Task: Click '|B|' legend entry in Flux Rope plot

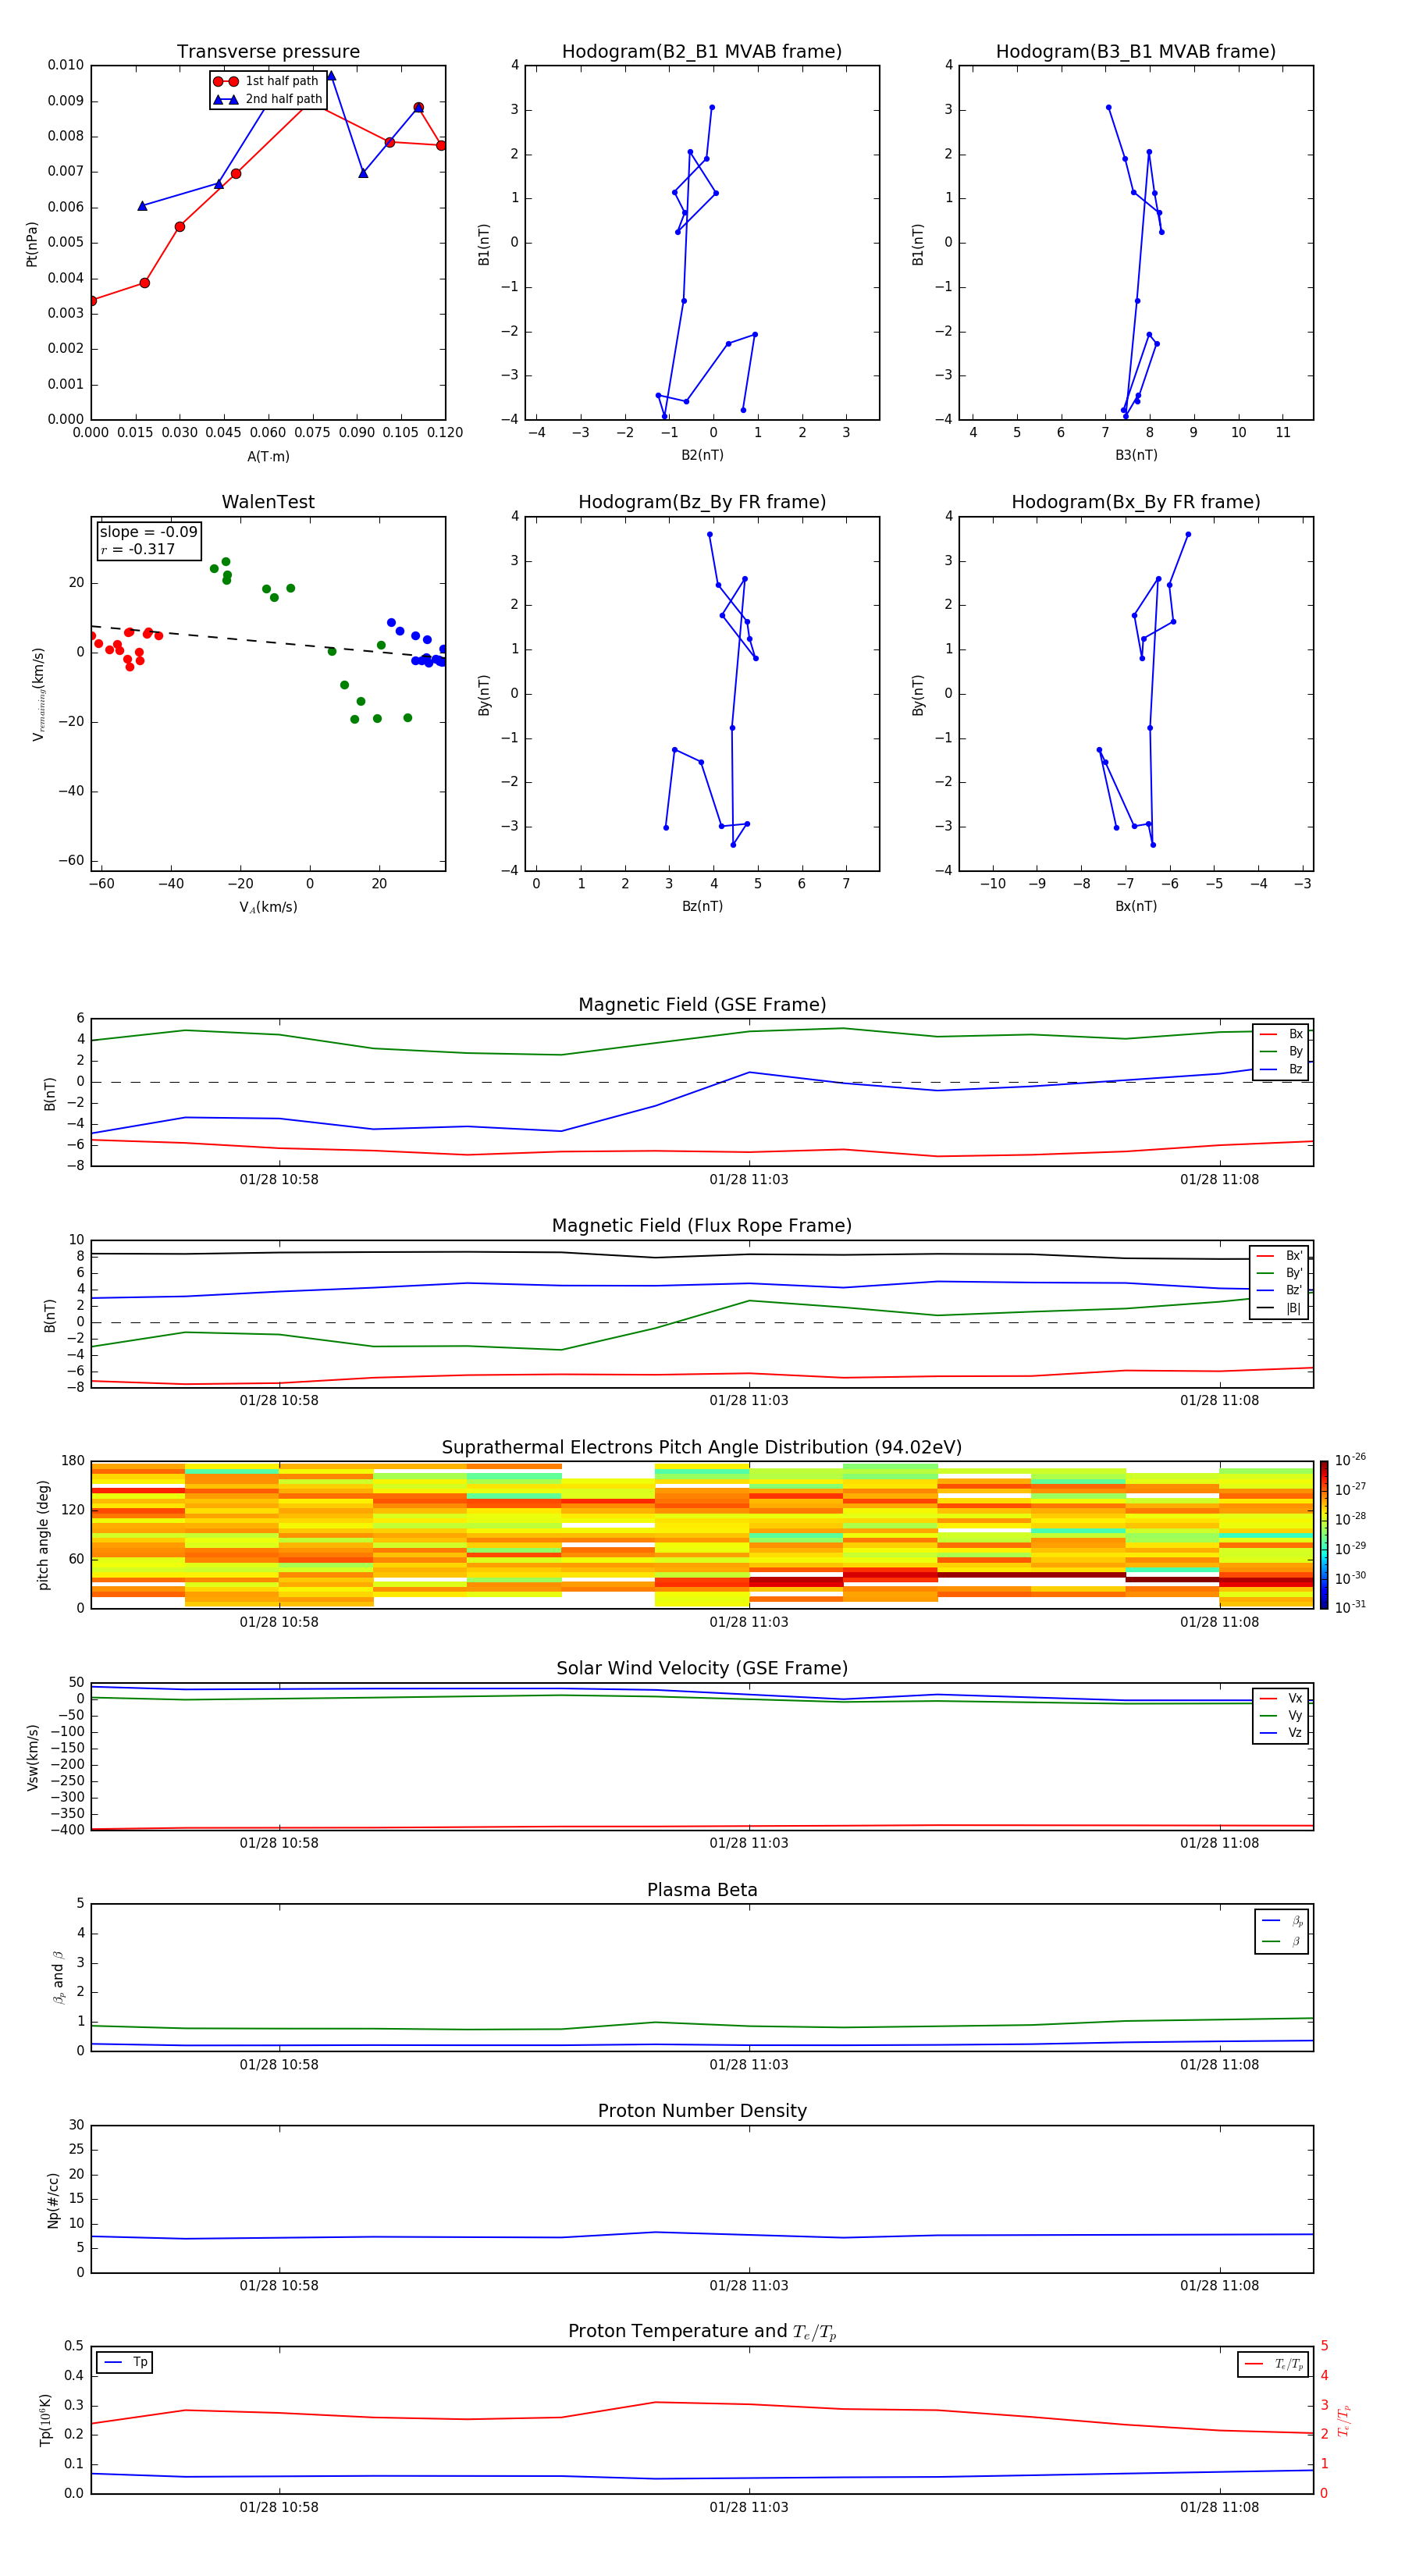Action: [1279, 1308]
